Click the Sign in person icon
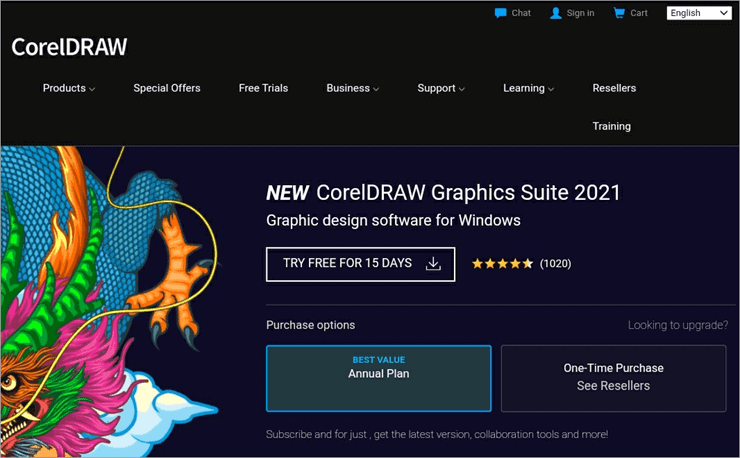The width and height of the screenshot is (740, 458). click(555, 13)
